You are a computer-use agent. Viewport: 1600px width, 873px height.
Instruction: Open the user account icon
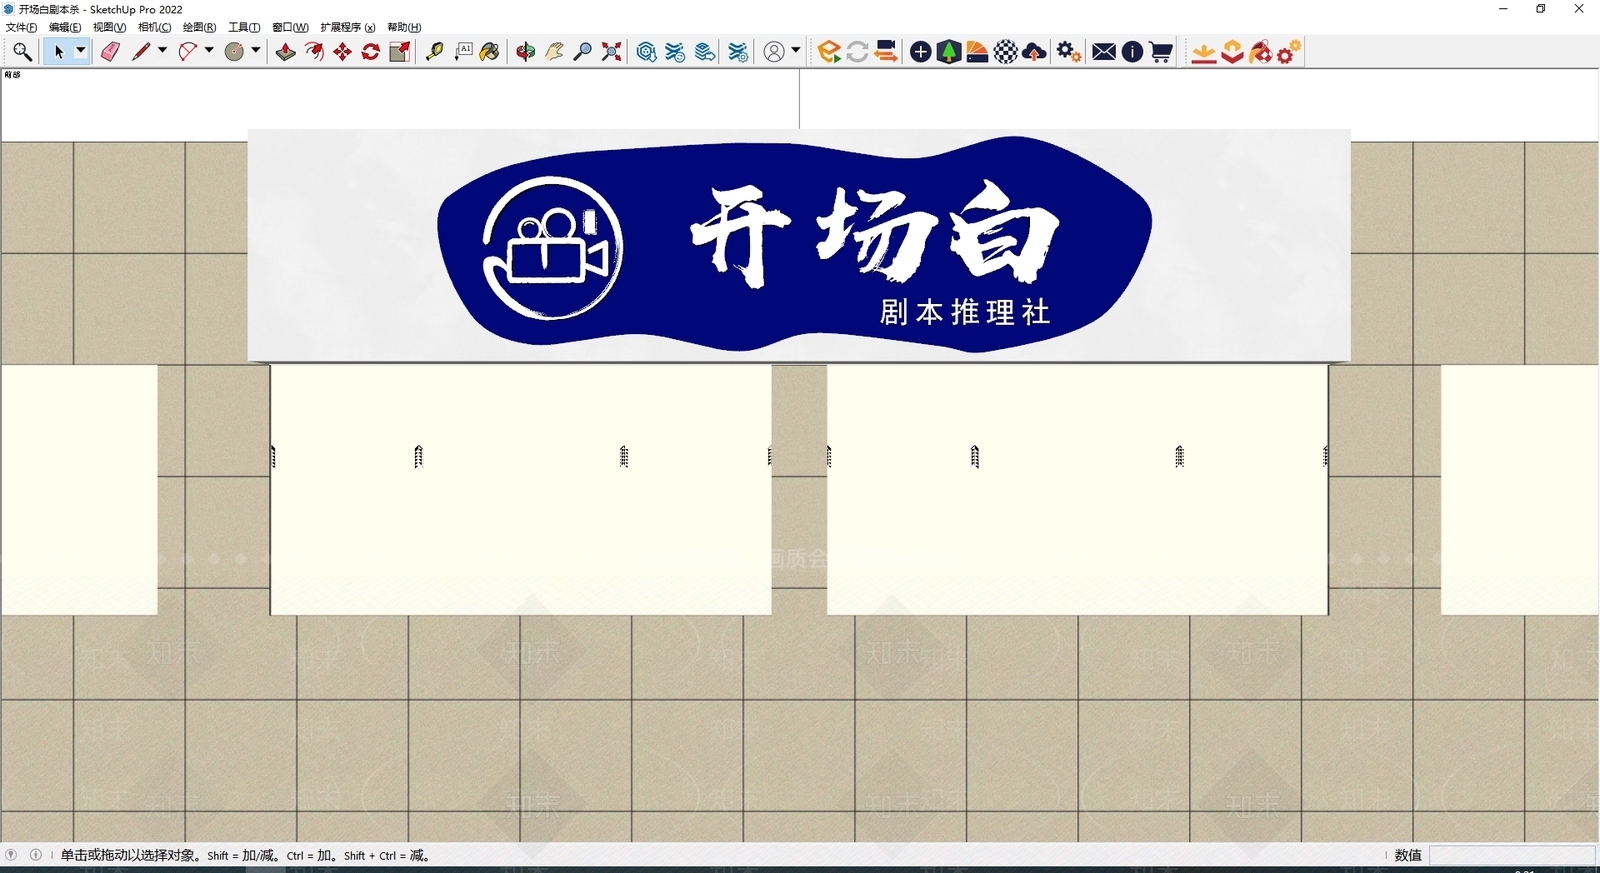(x=774, y=52)
